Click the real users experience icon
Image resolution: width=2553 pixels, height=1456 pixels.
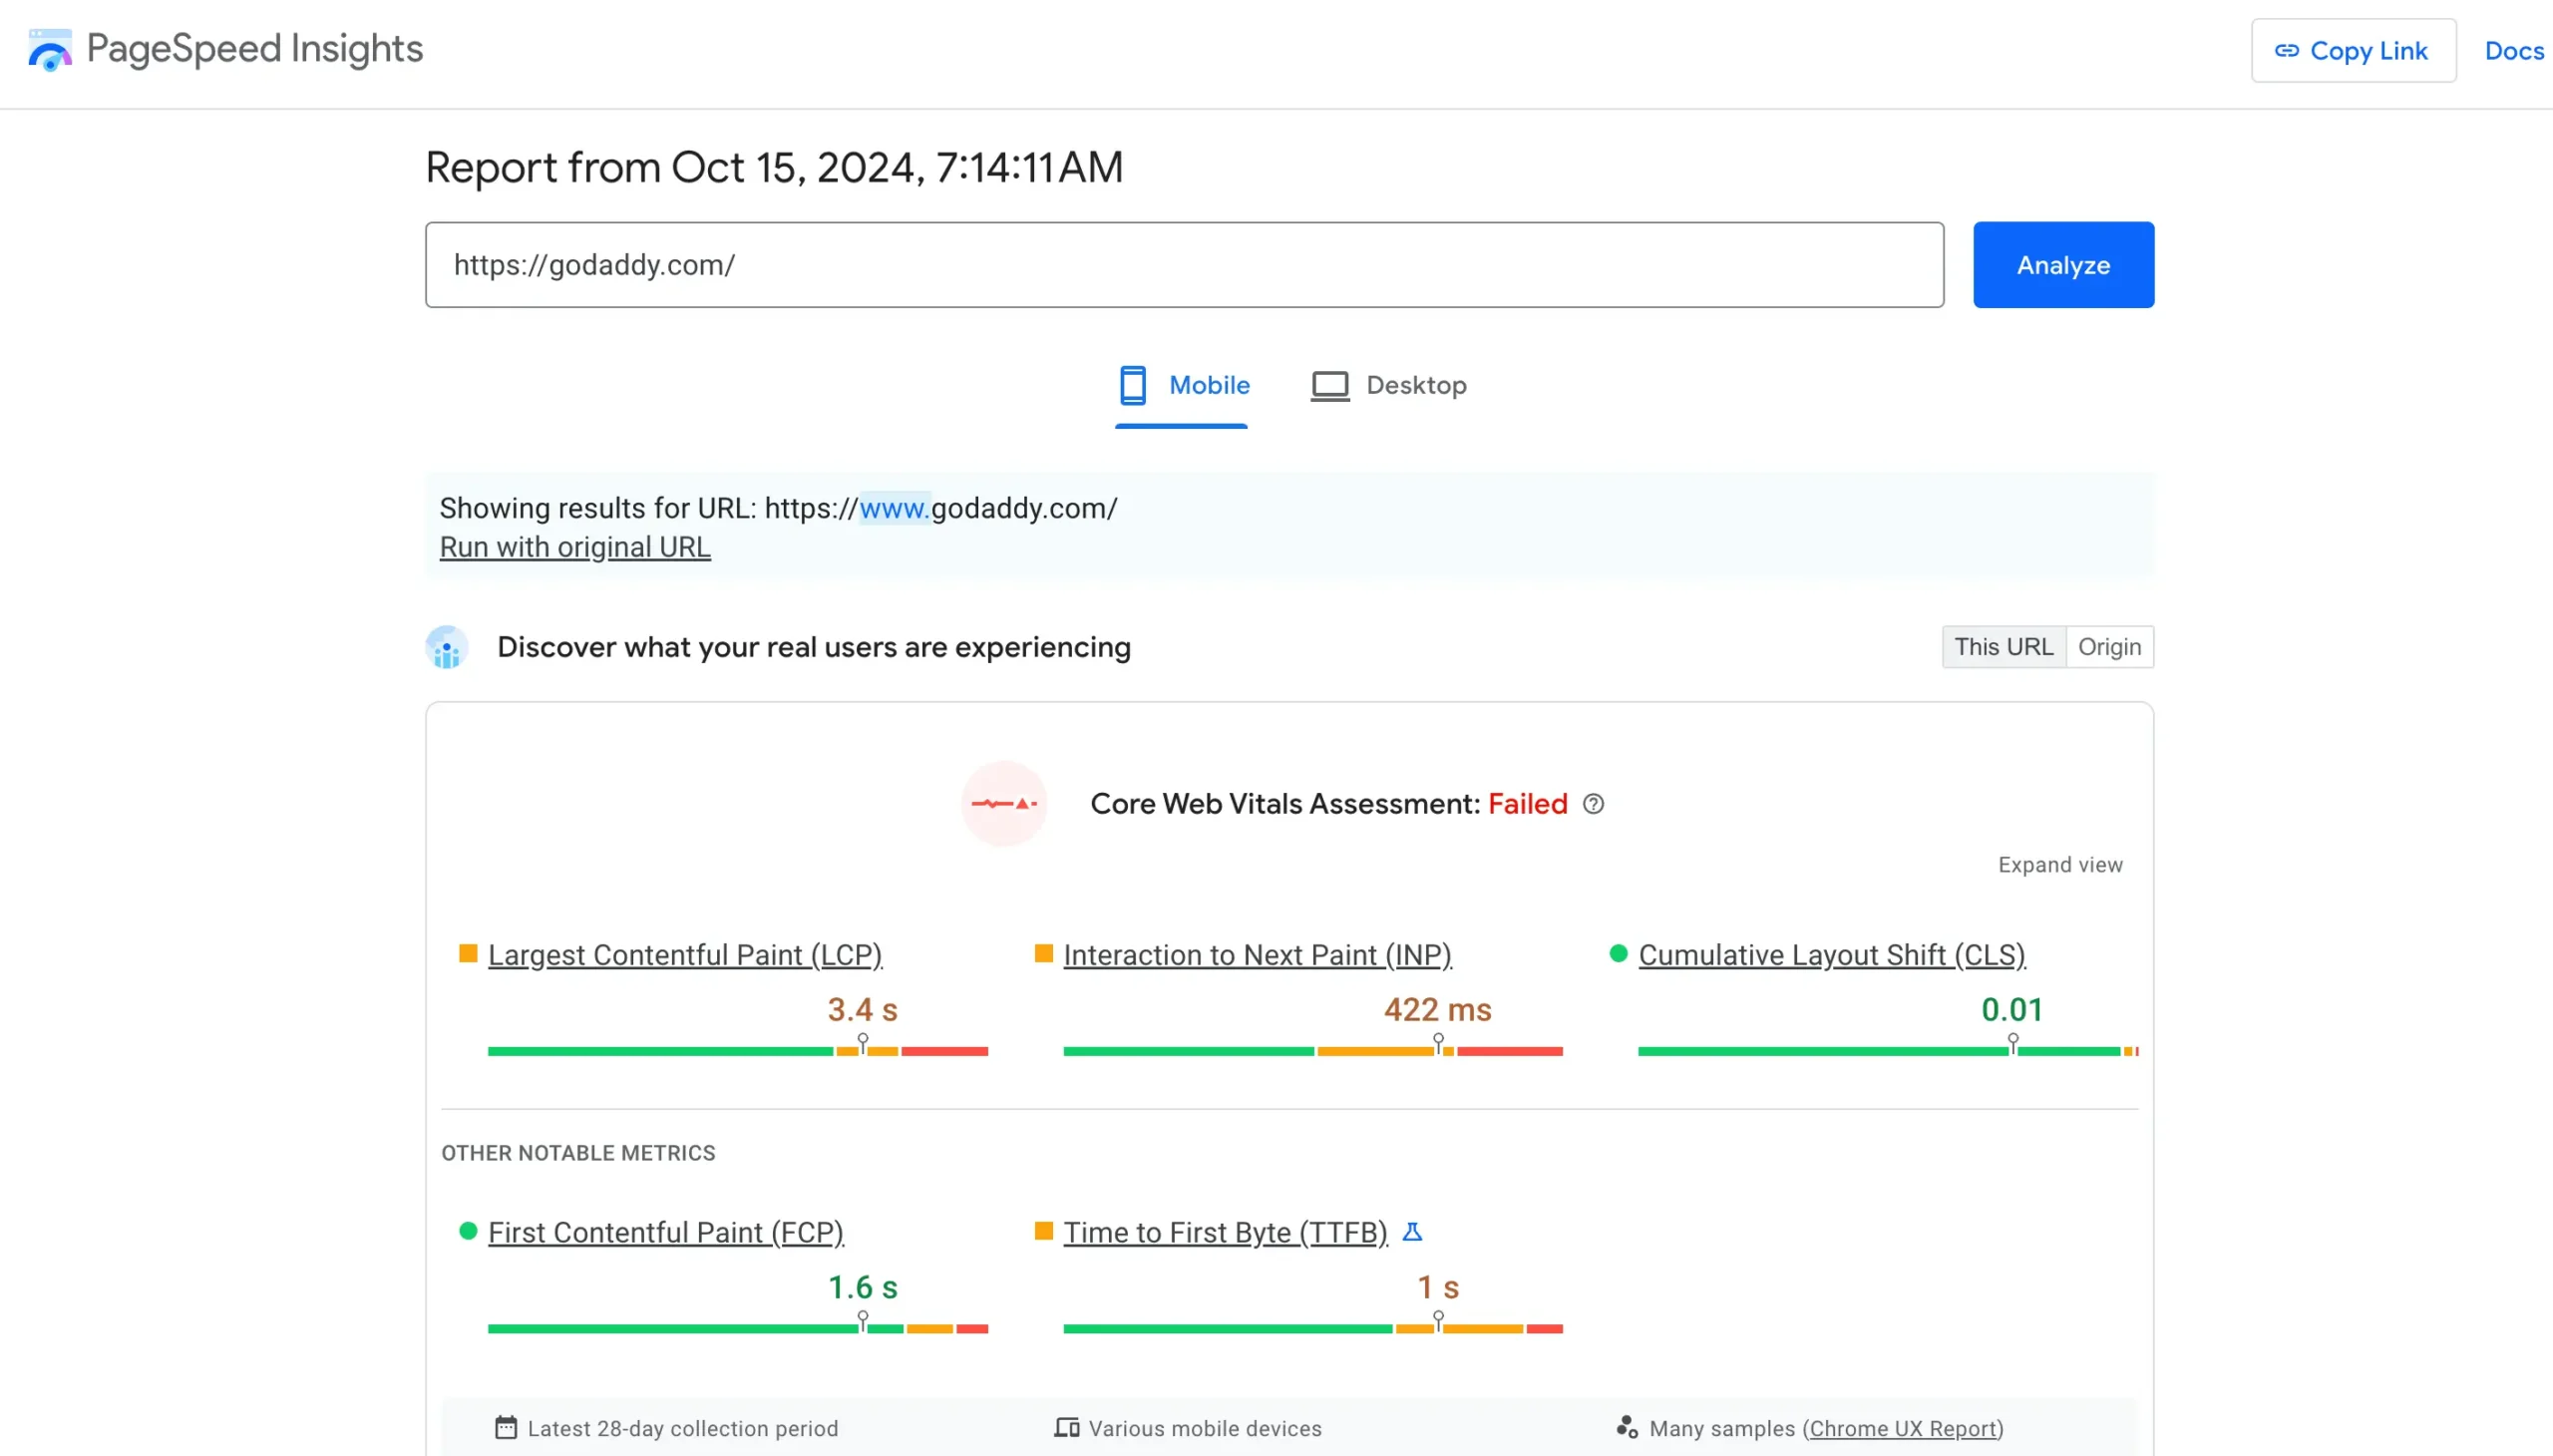coord(446,647)
